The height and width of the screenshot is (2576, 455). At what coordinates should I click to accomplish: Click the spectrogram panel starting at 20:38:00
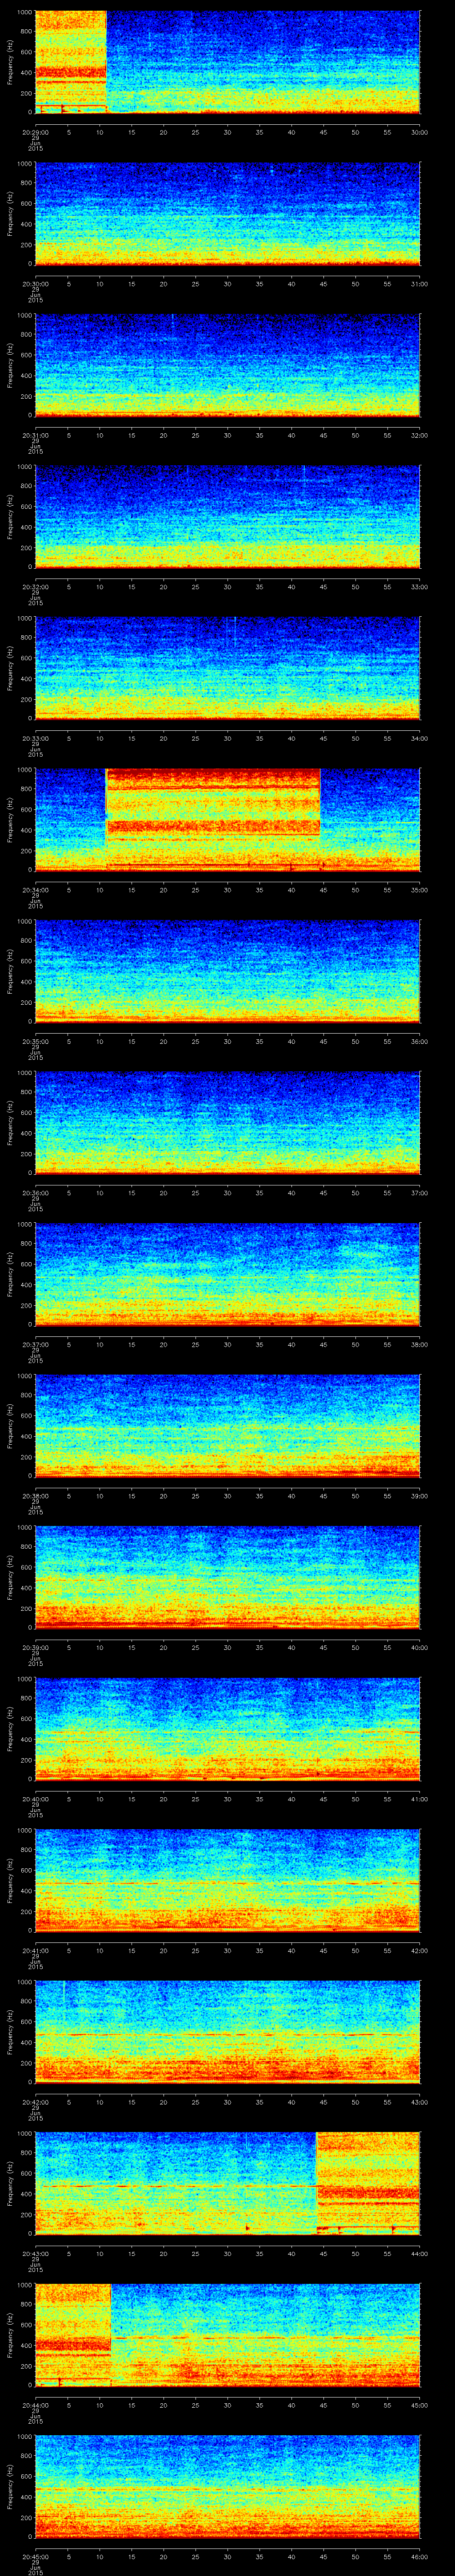228,1426
